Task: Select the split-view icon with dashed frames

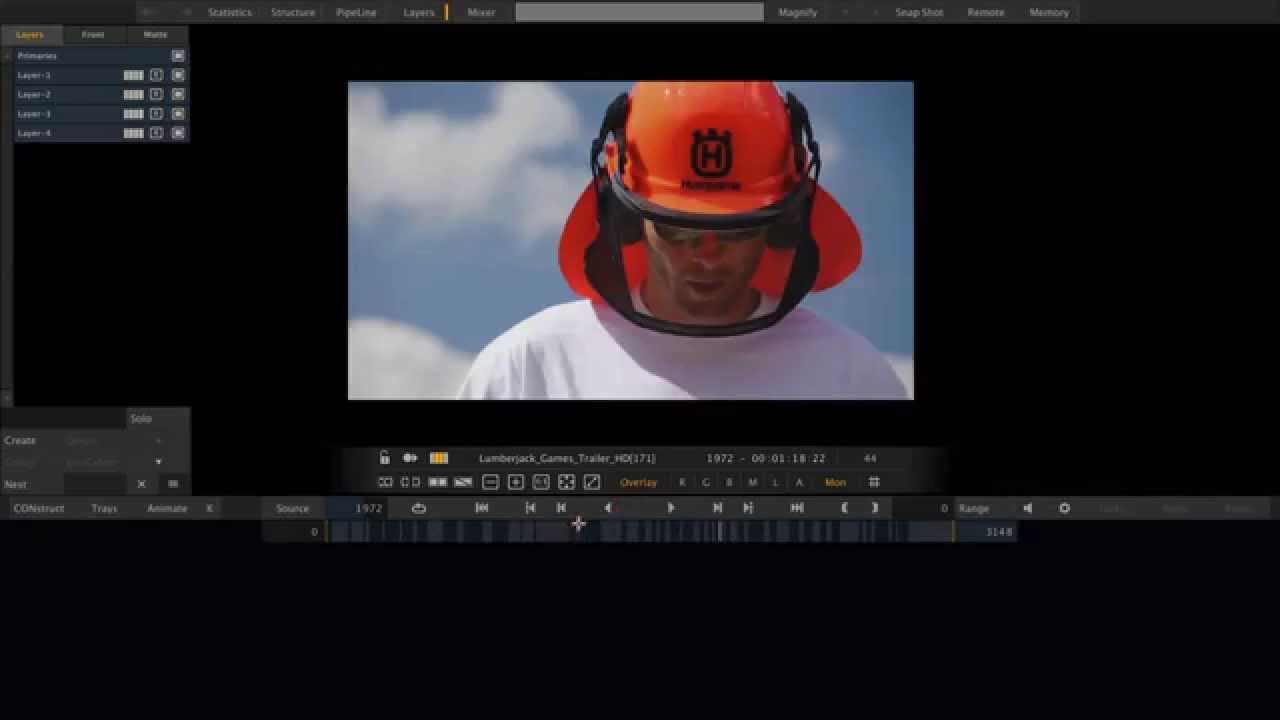Action: click(x=410, y=482)
